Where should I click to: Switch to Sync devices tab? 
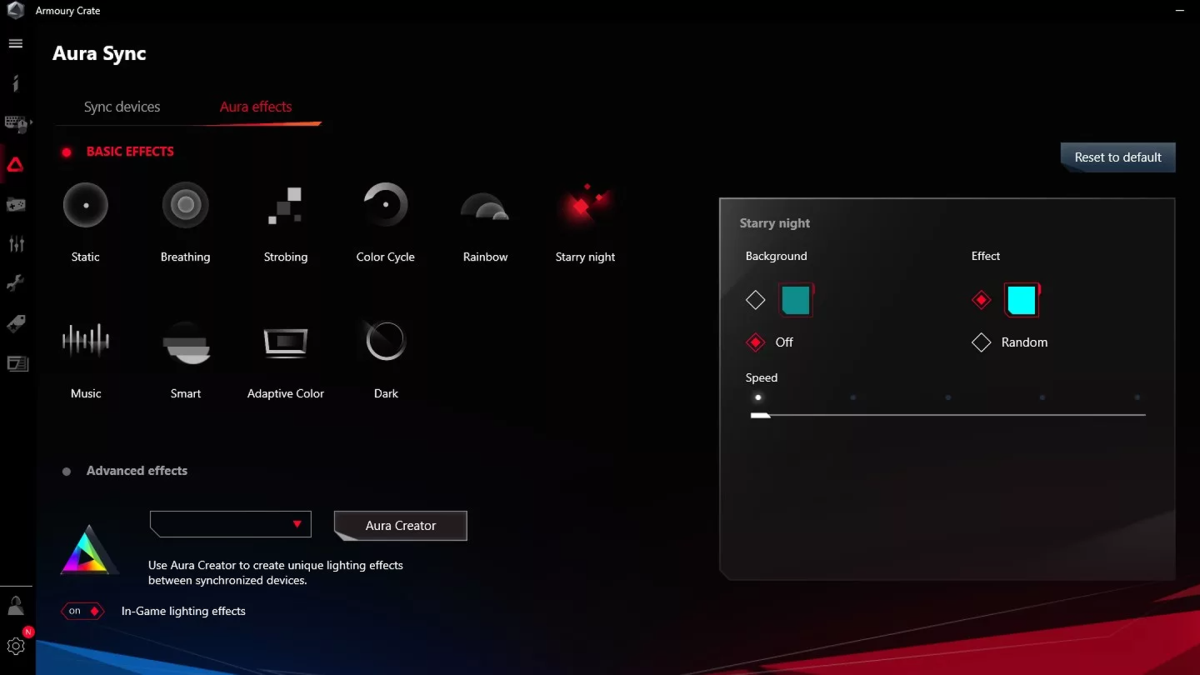(x=122, y=107)
